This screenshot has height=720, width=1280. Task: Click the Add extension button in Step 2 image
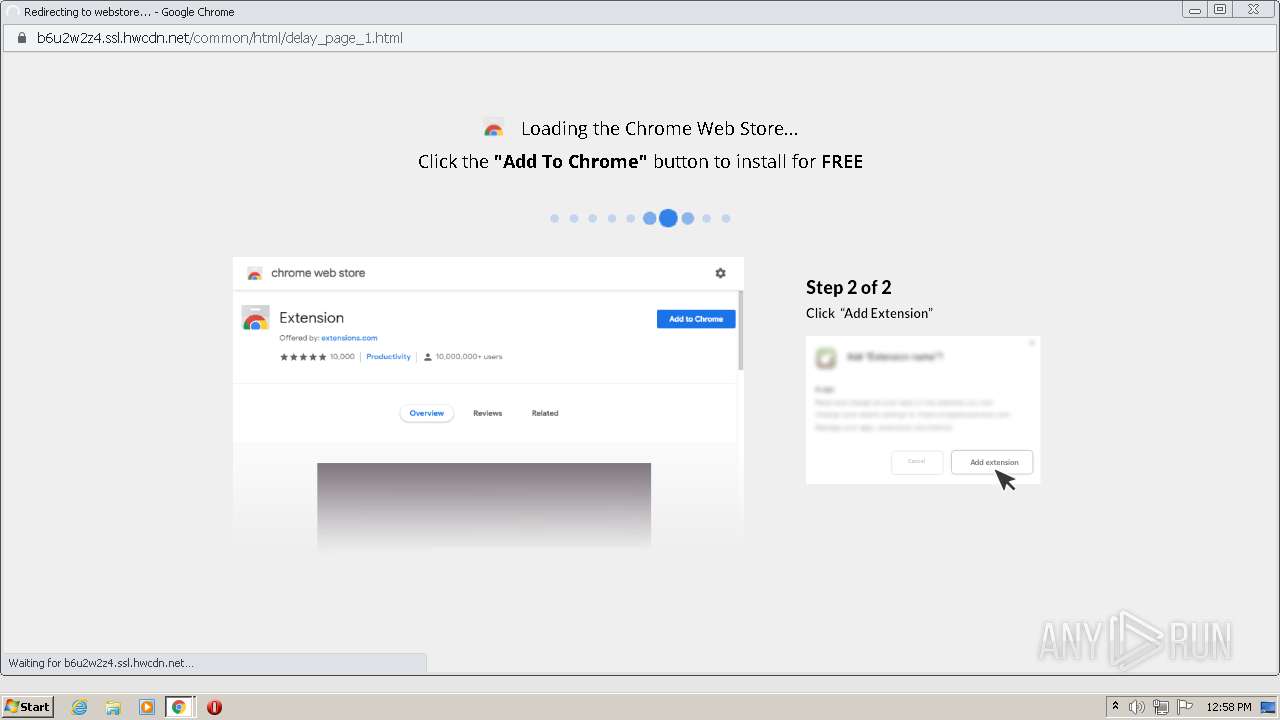coord(992,462)
